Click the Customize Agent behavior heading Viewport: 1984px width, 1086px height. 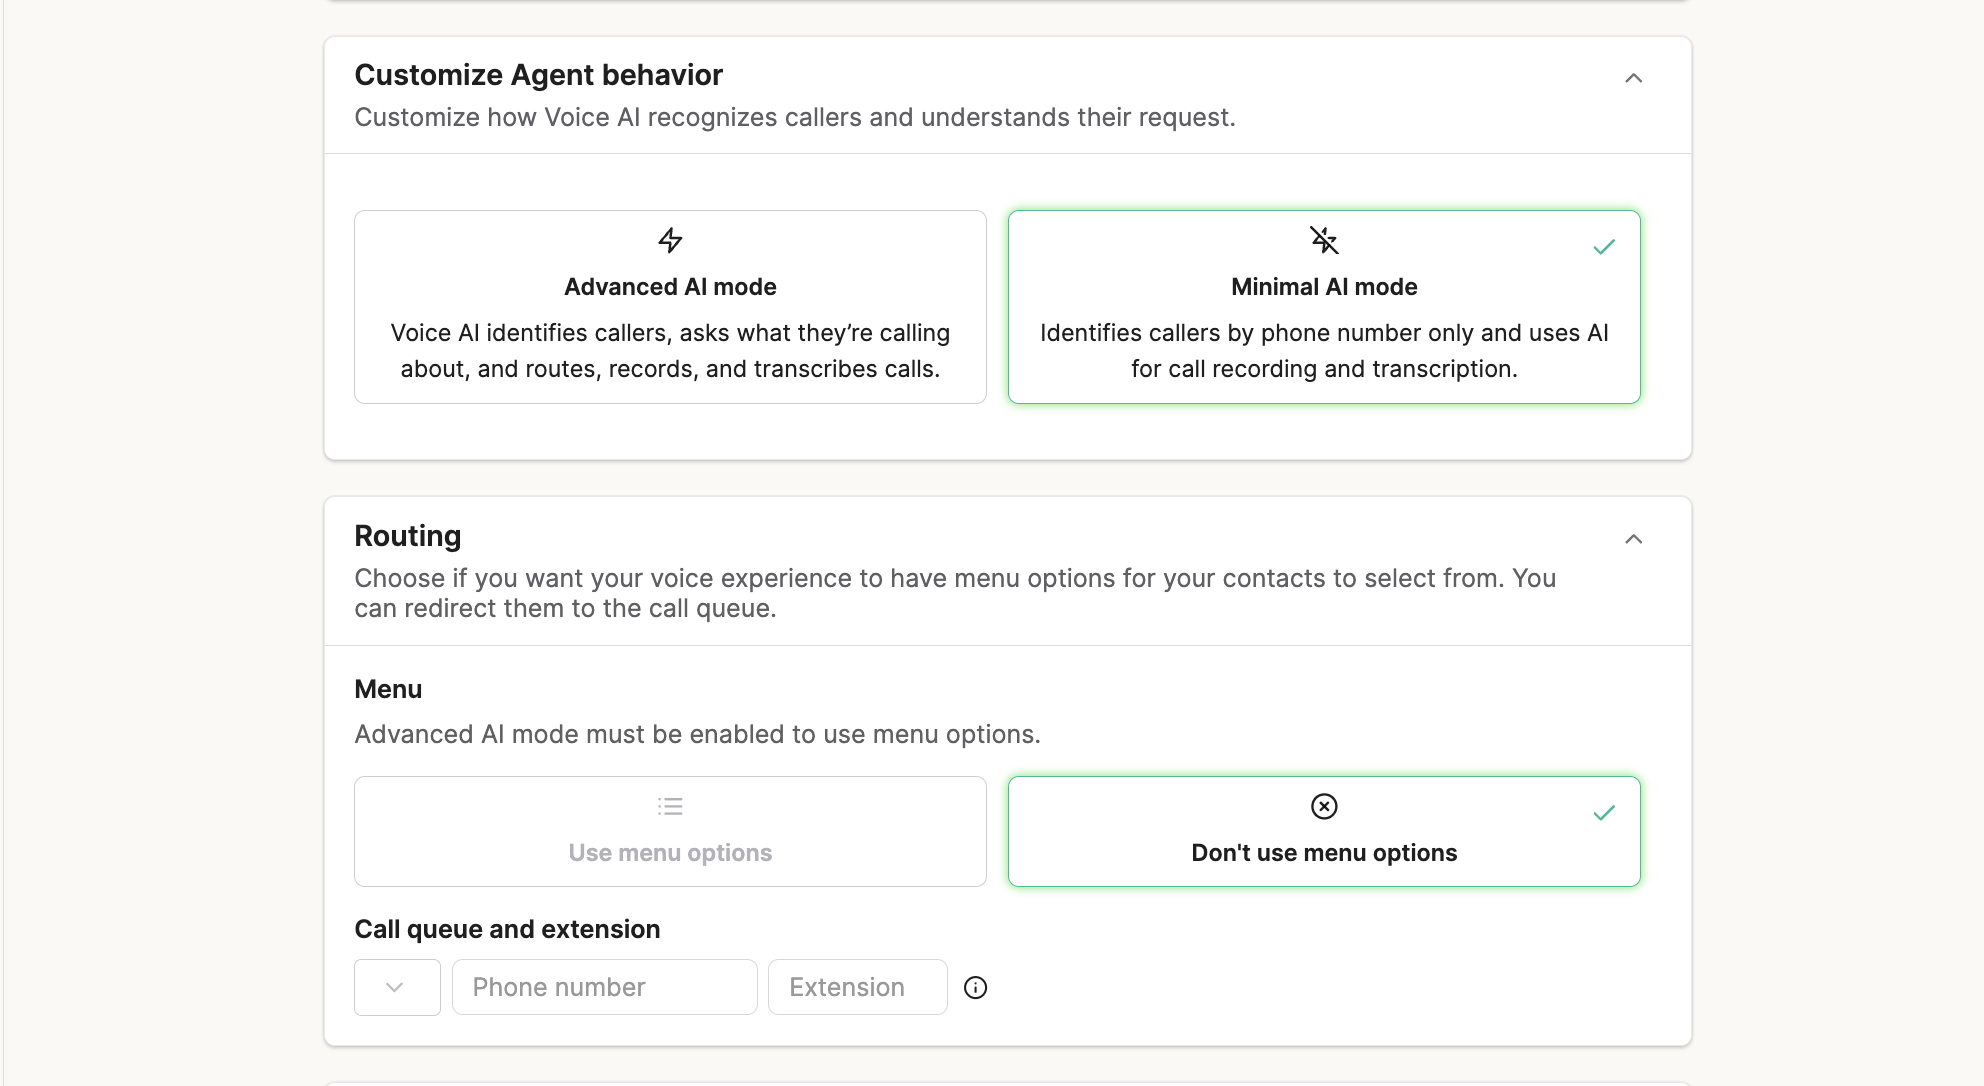(x=538, y=75)
